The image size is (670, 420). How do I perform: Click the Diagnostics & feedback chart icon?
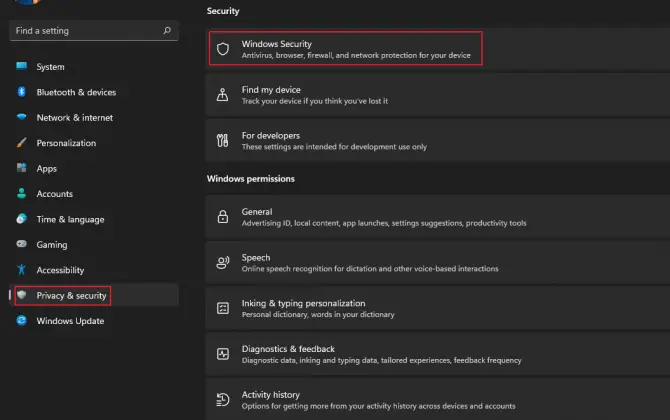(223, 354)
